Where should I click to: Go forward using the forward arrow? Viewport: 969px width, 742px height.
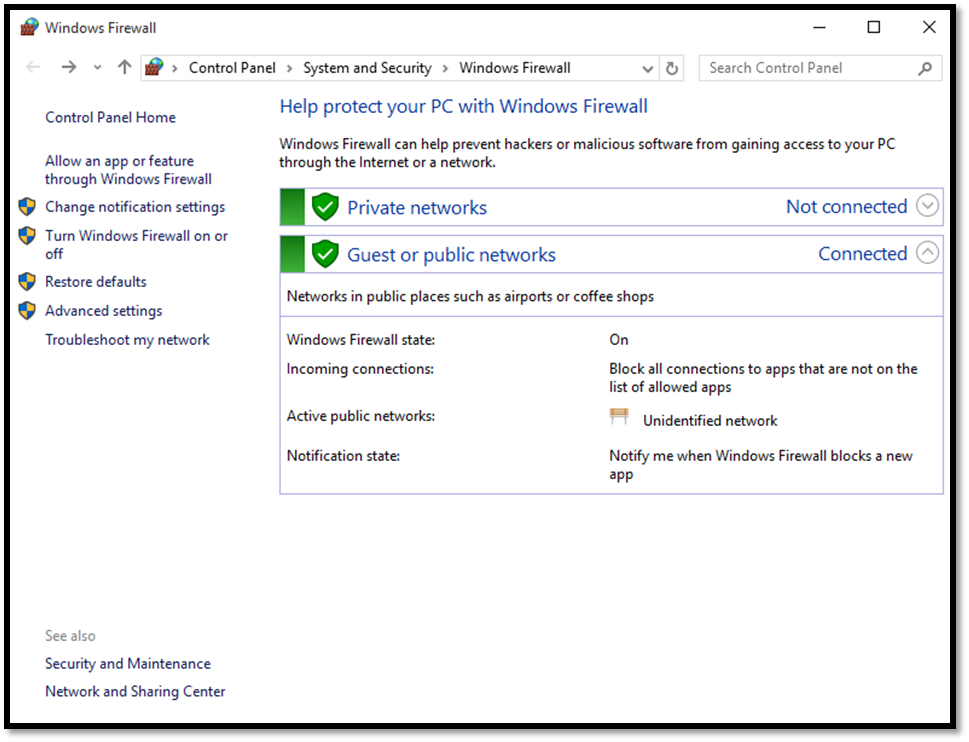point(69,67)
